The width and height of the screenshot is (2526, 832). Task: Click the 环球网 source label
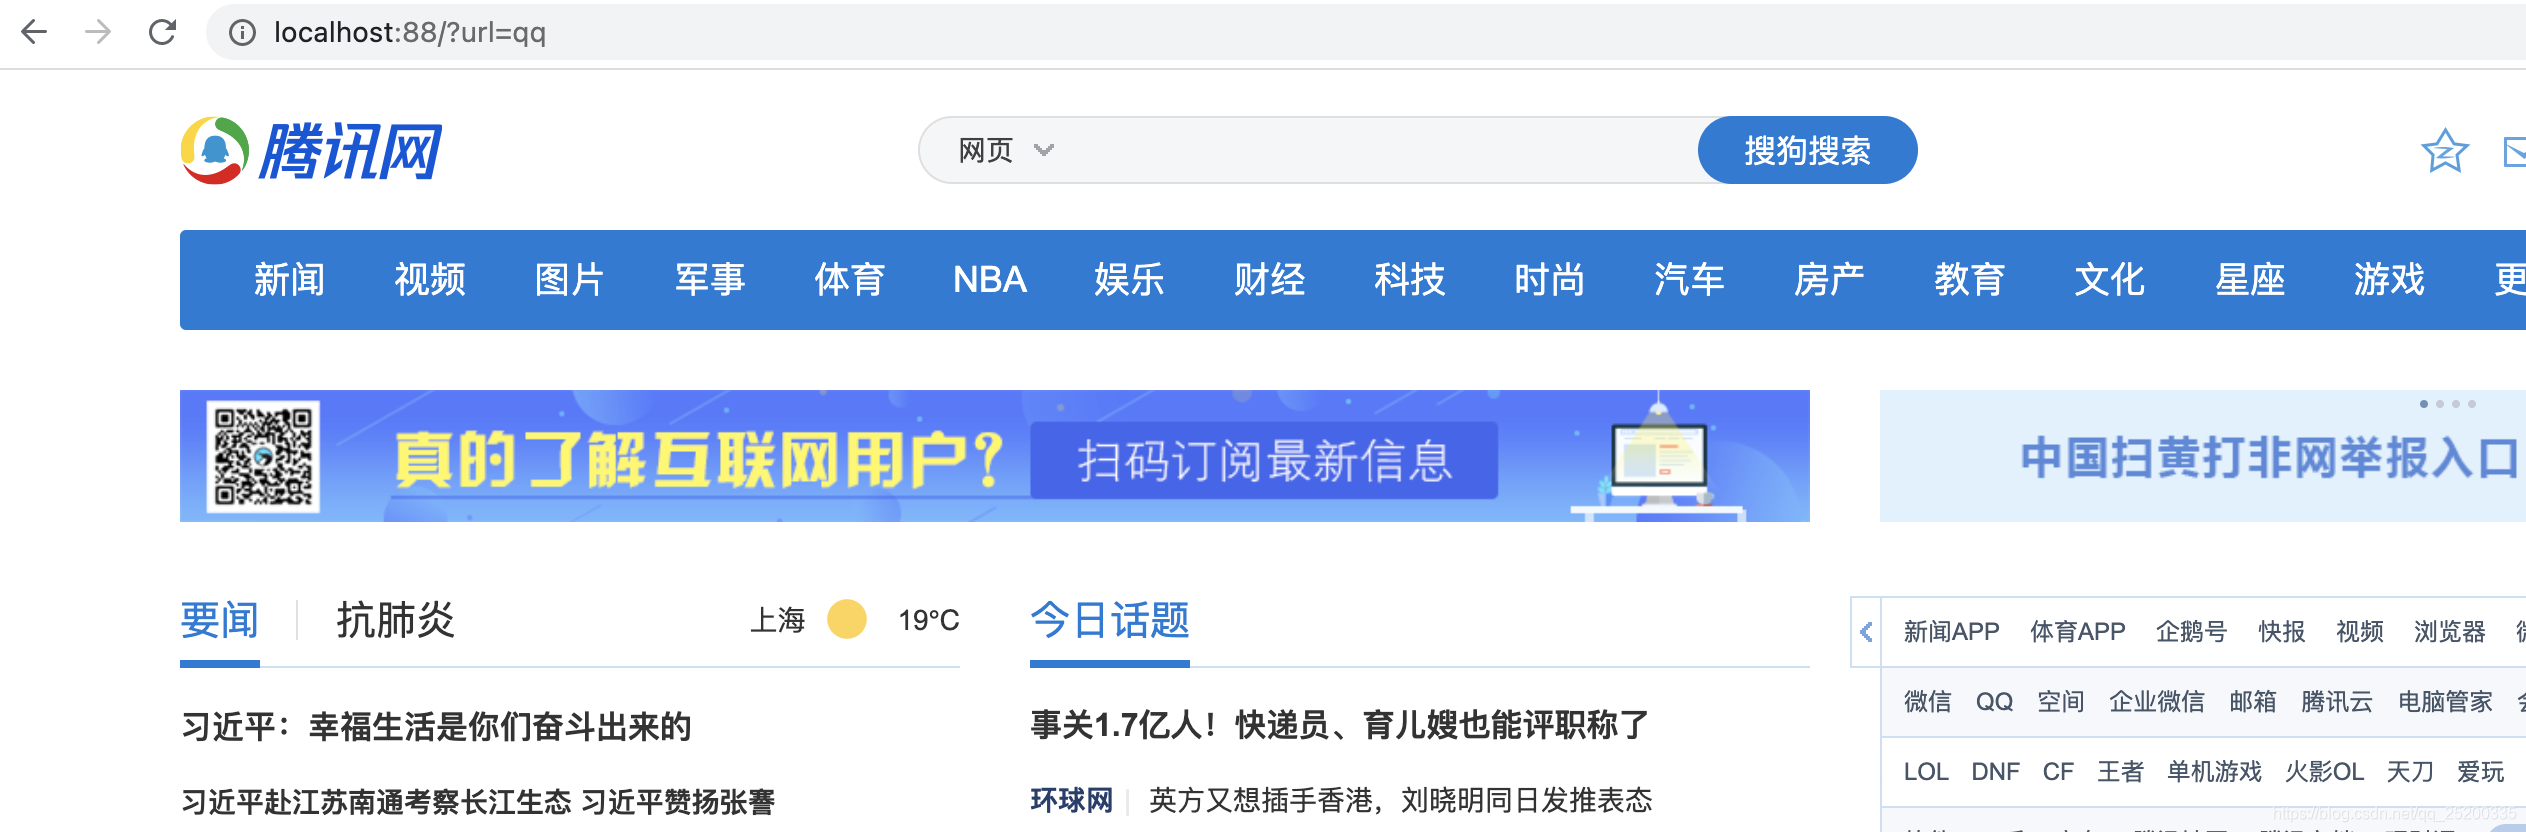tap(1072, 800)
